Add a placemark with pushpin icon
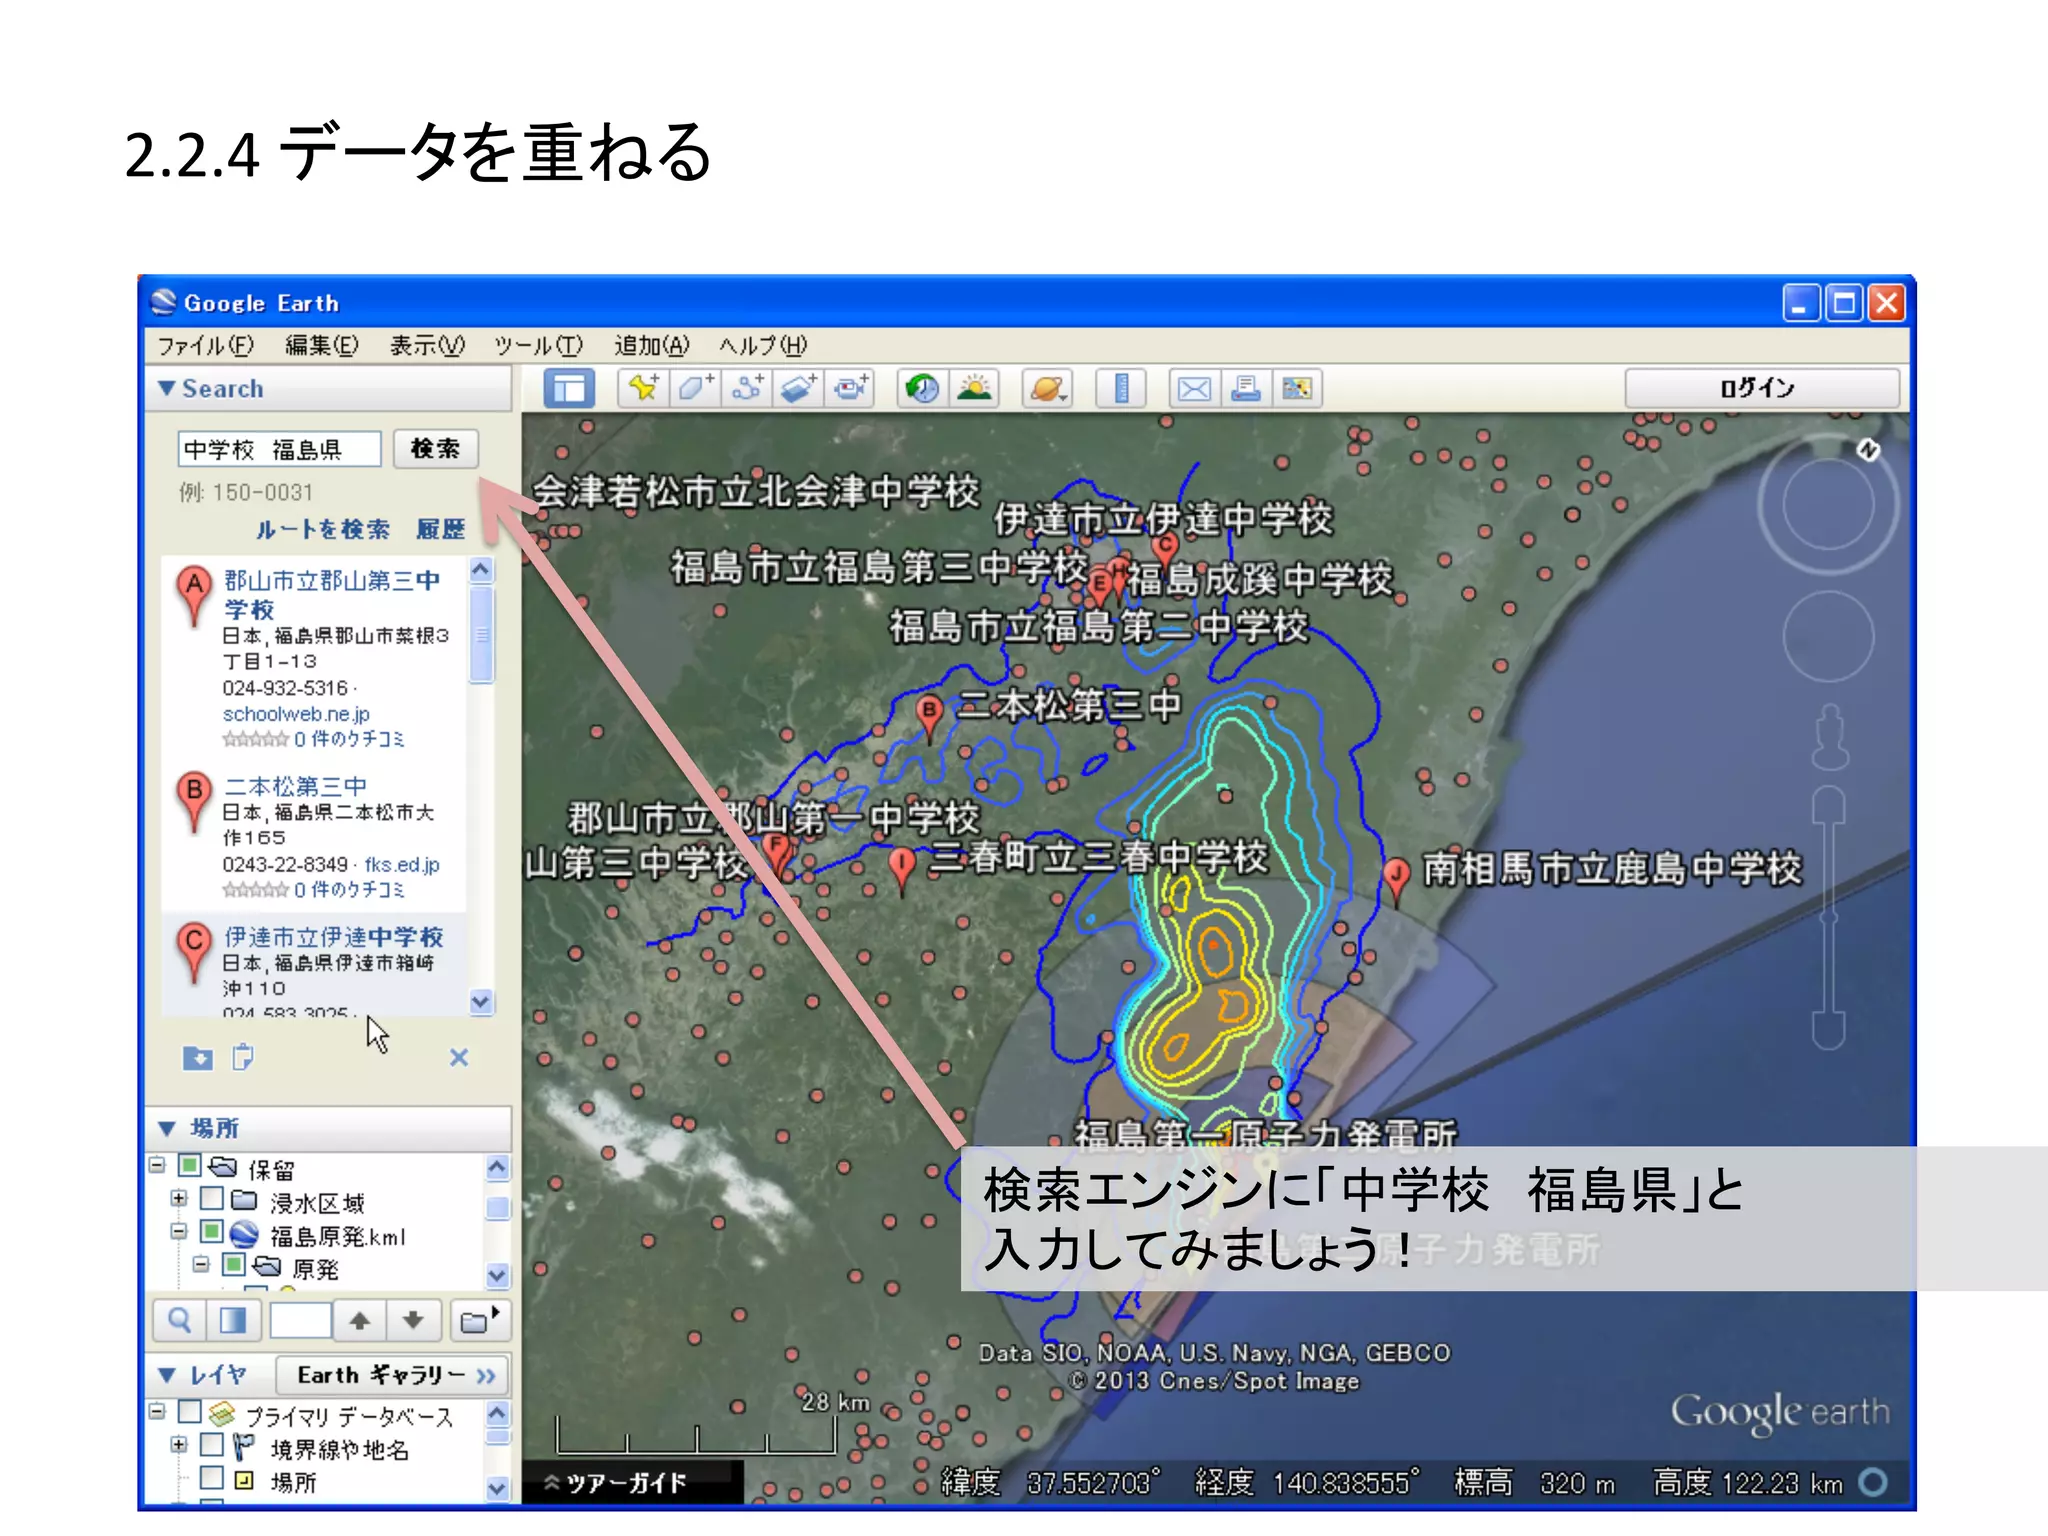Image resolution: width=2048 pixels, height=1536 pixels. tap(643, 388)
